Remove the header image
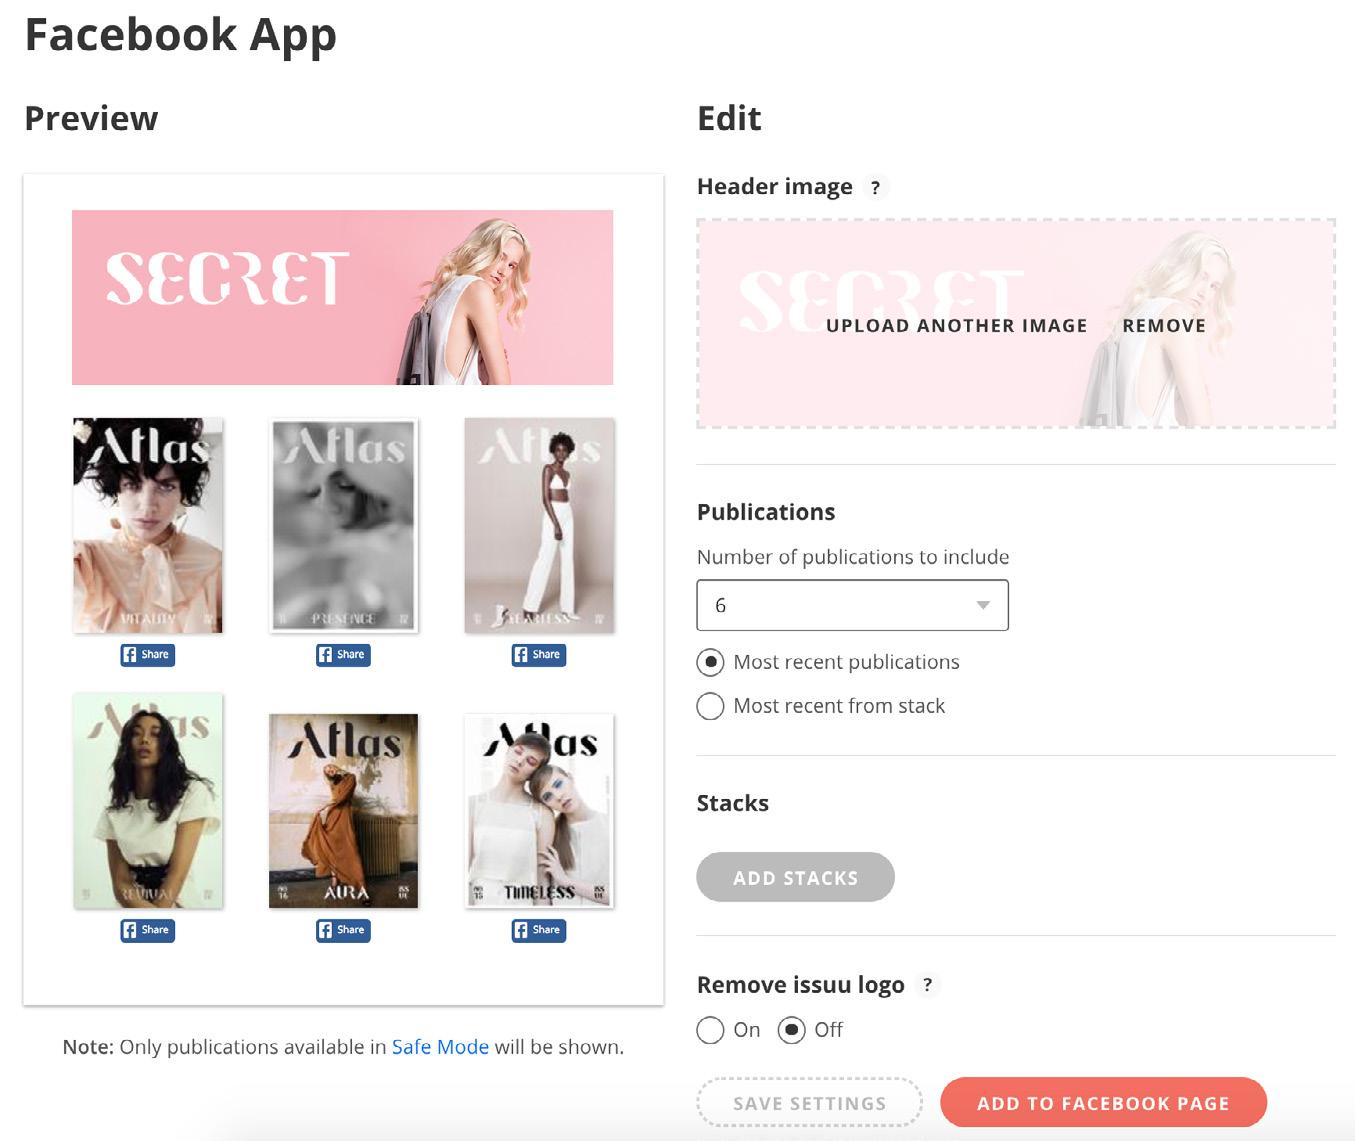Screen dimensions: 1355x1141 click(x=1164, y=326)
